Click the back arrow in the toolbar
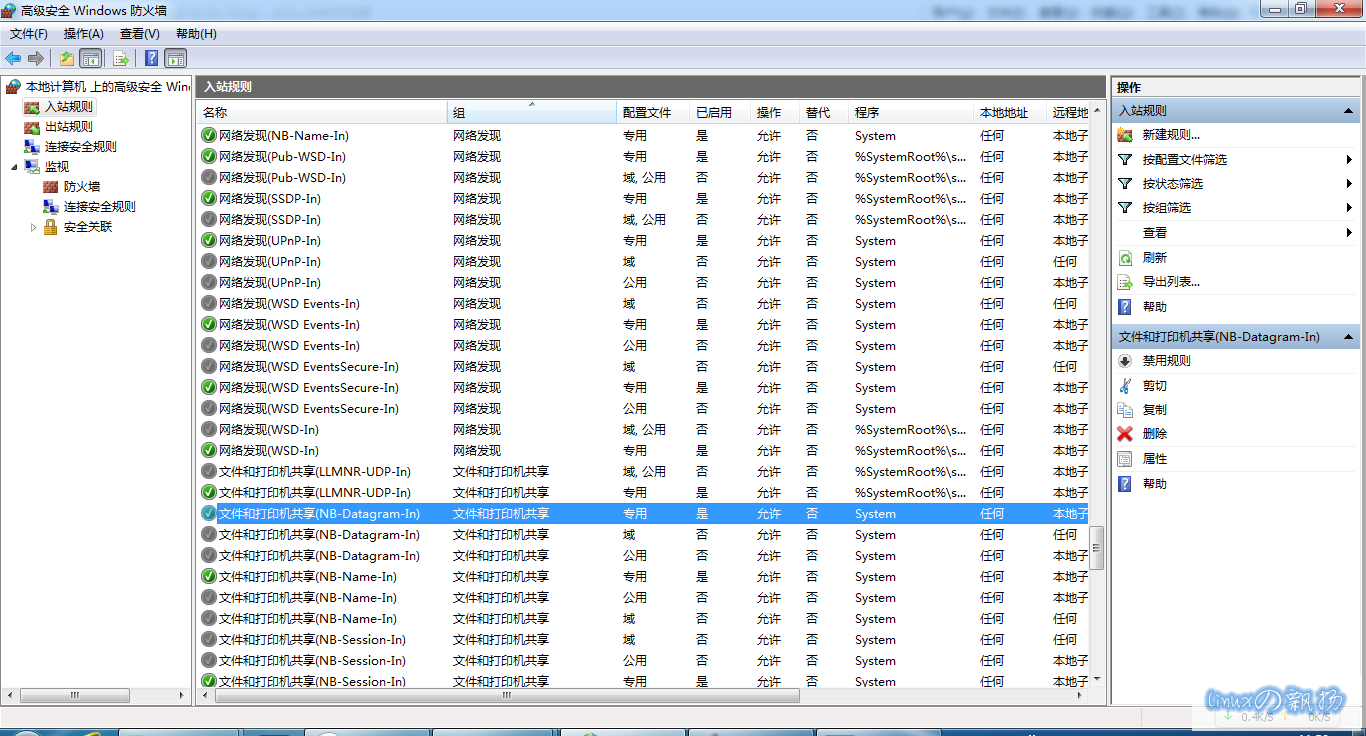1366x736 pixels. point(13,58)
